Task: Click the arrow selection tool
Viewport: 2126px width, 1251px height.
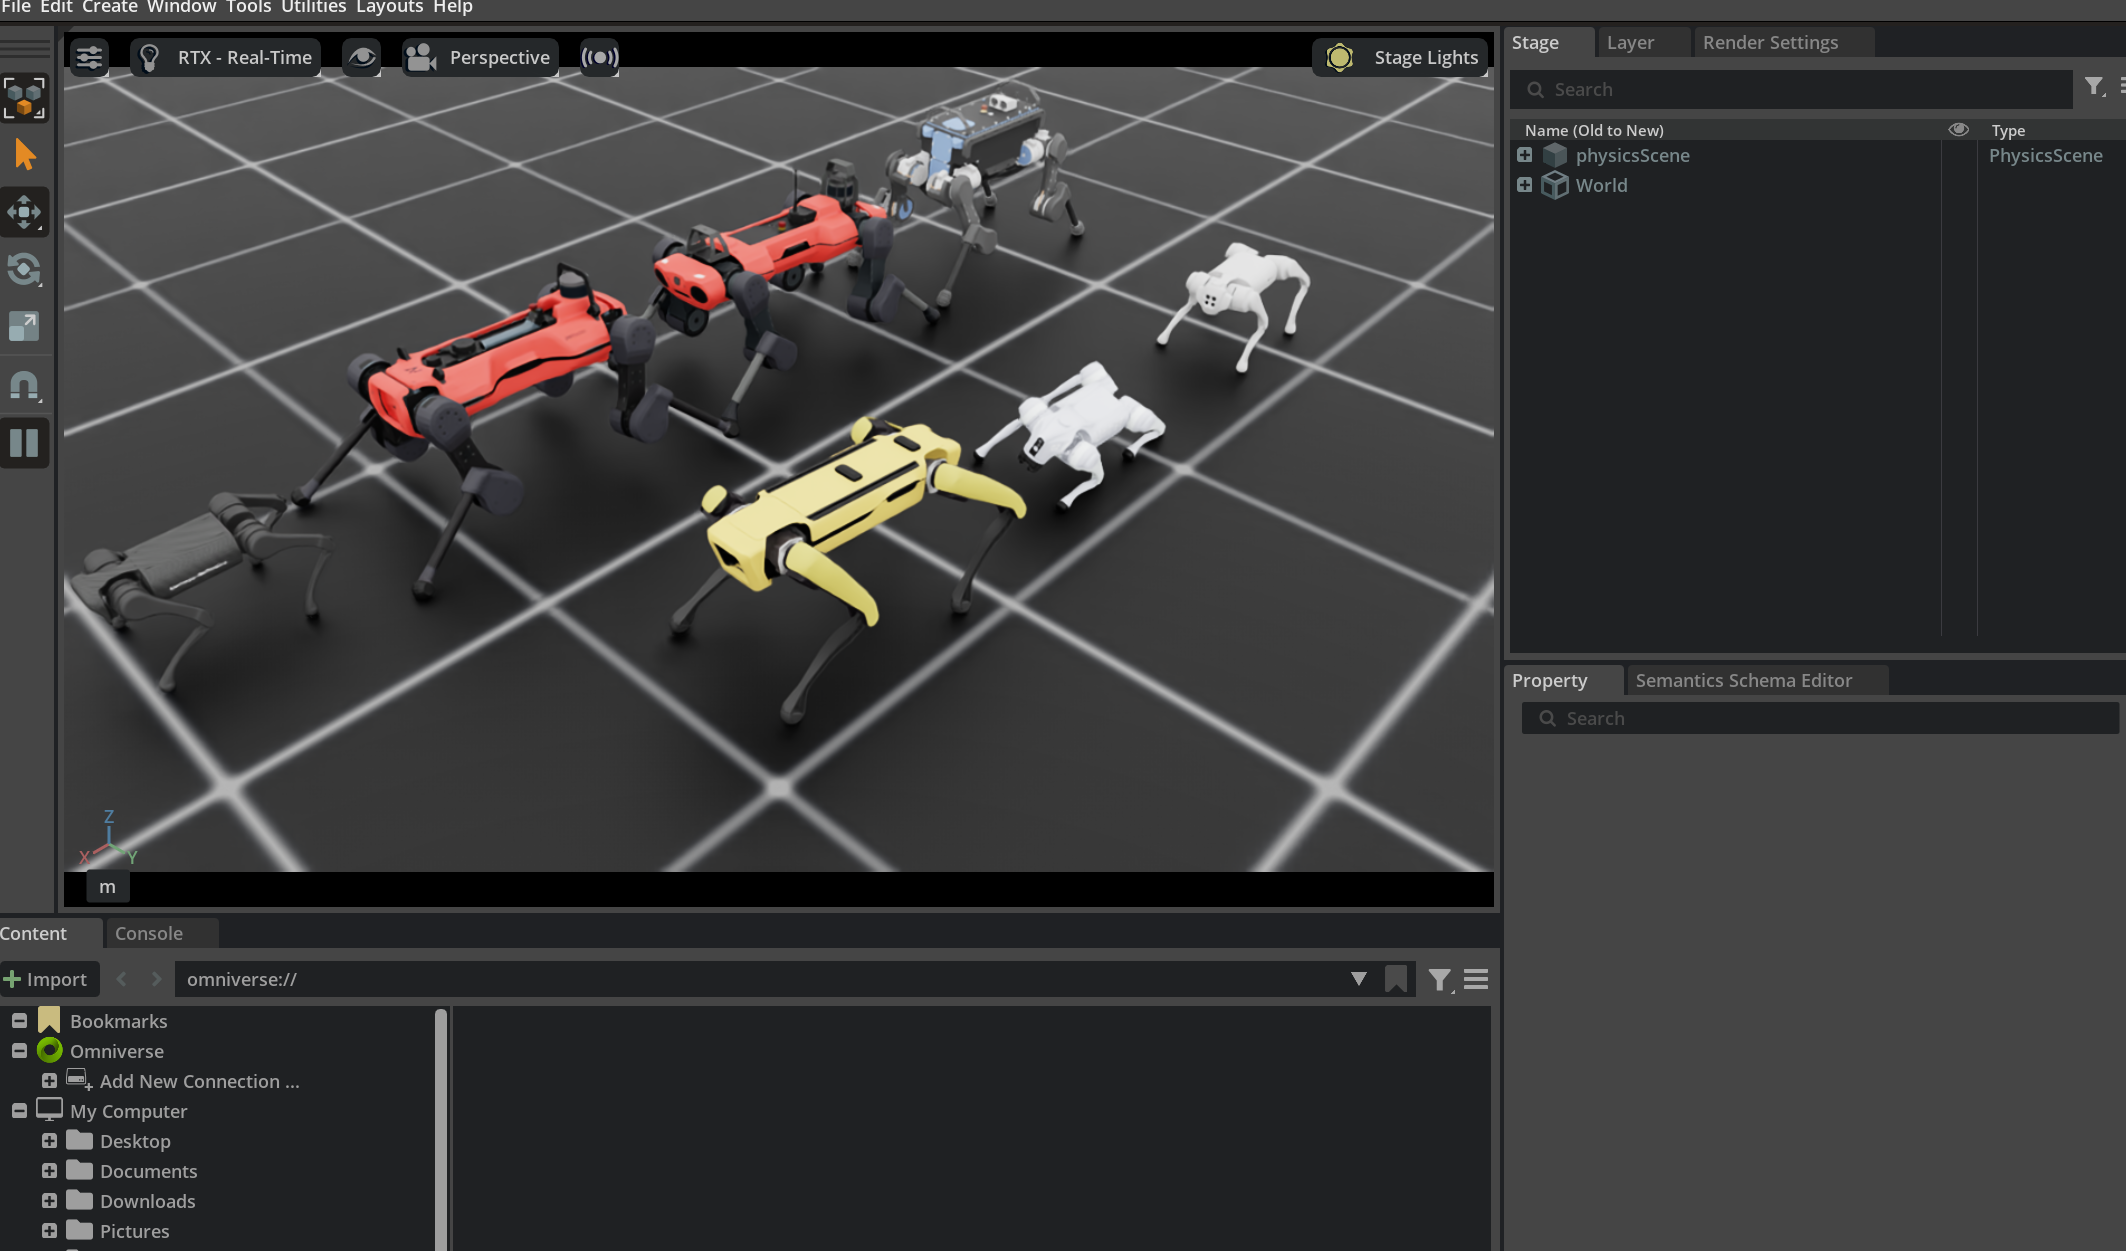Action: (x=24, y=155)
